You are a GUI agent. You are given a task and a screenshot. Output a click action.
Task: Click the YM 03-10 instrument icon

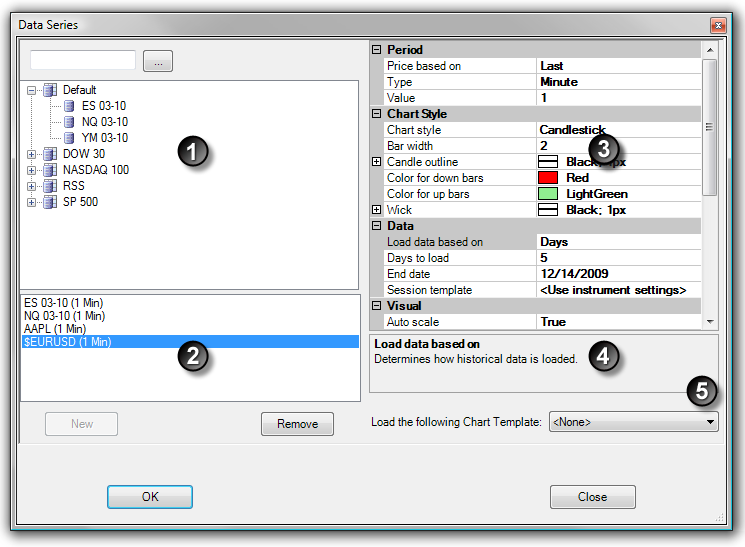point(69,138)
